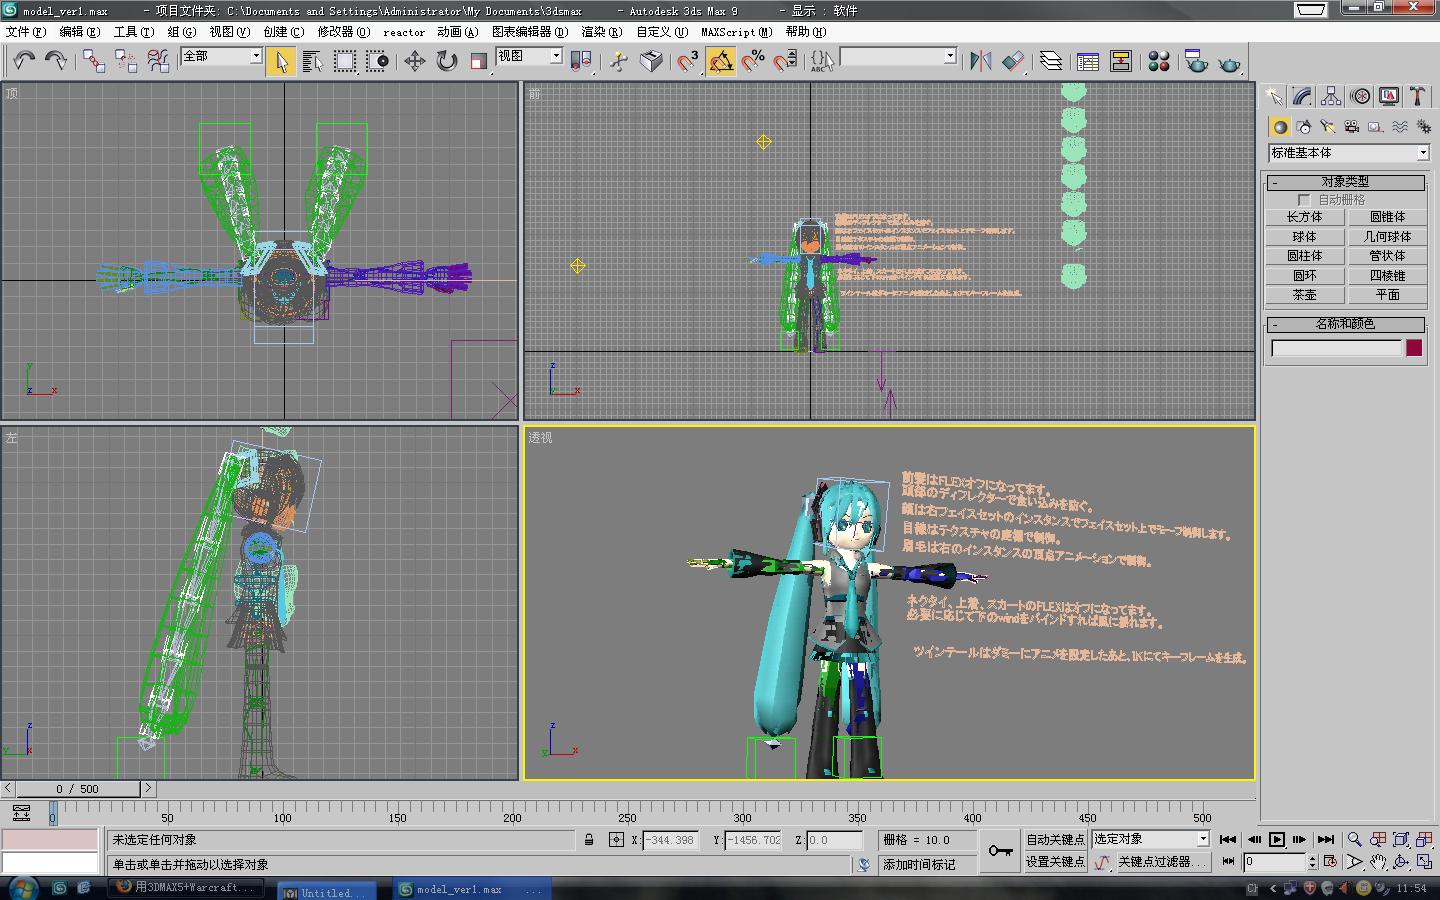This screenshot has height=900, width=1440.
Task: Select Cameras category in Create panel
Action: (x=1351, y=127)
